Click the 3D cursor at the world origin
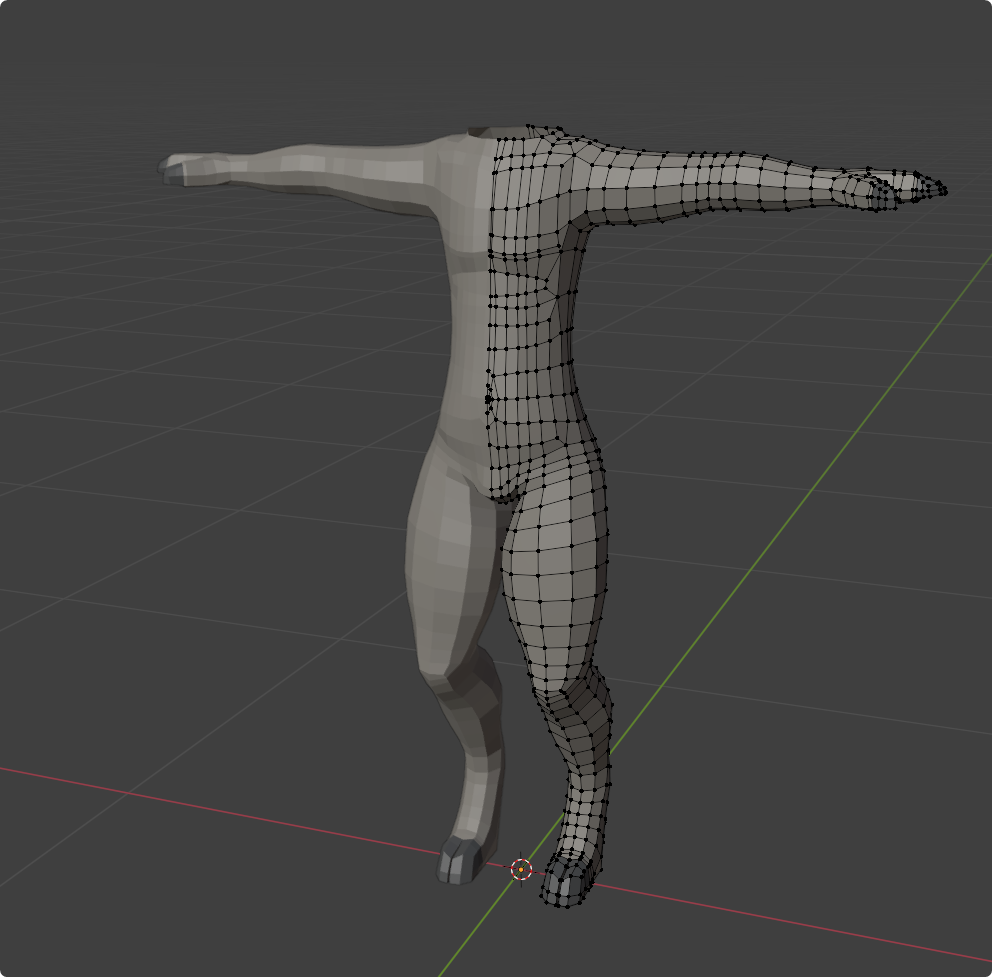 click(x=521, y=869)
